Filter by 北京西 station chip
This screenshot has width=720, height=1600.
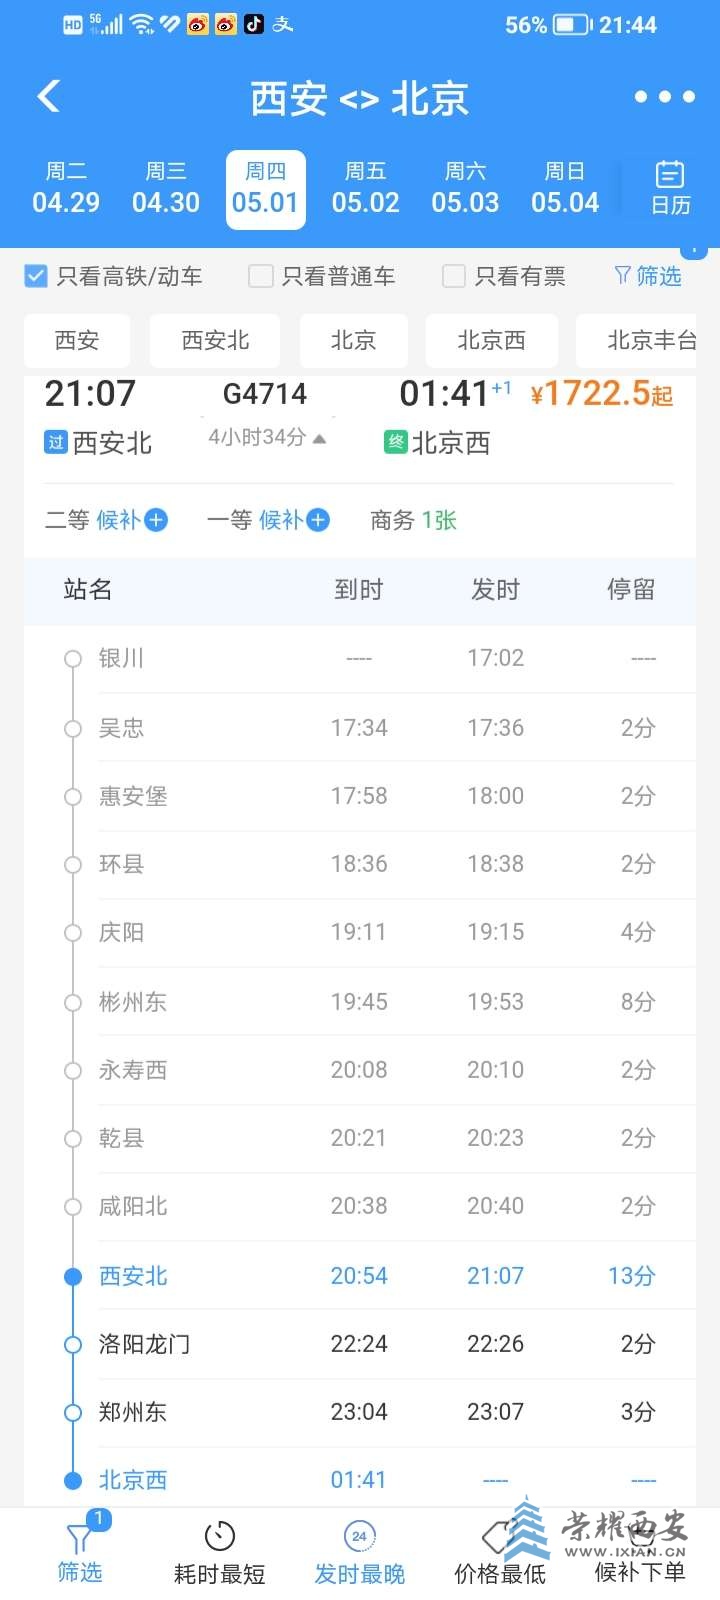pyautogui.click(x=491, y=341)
